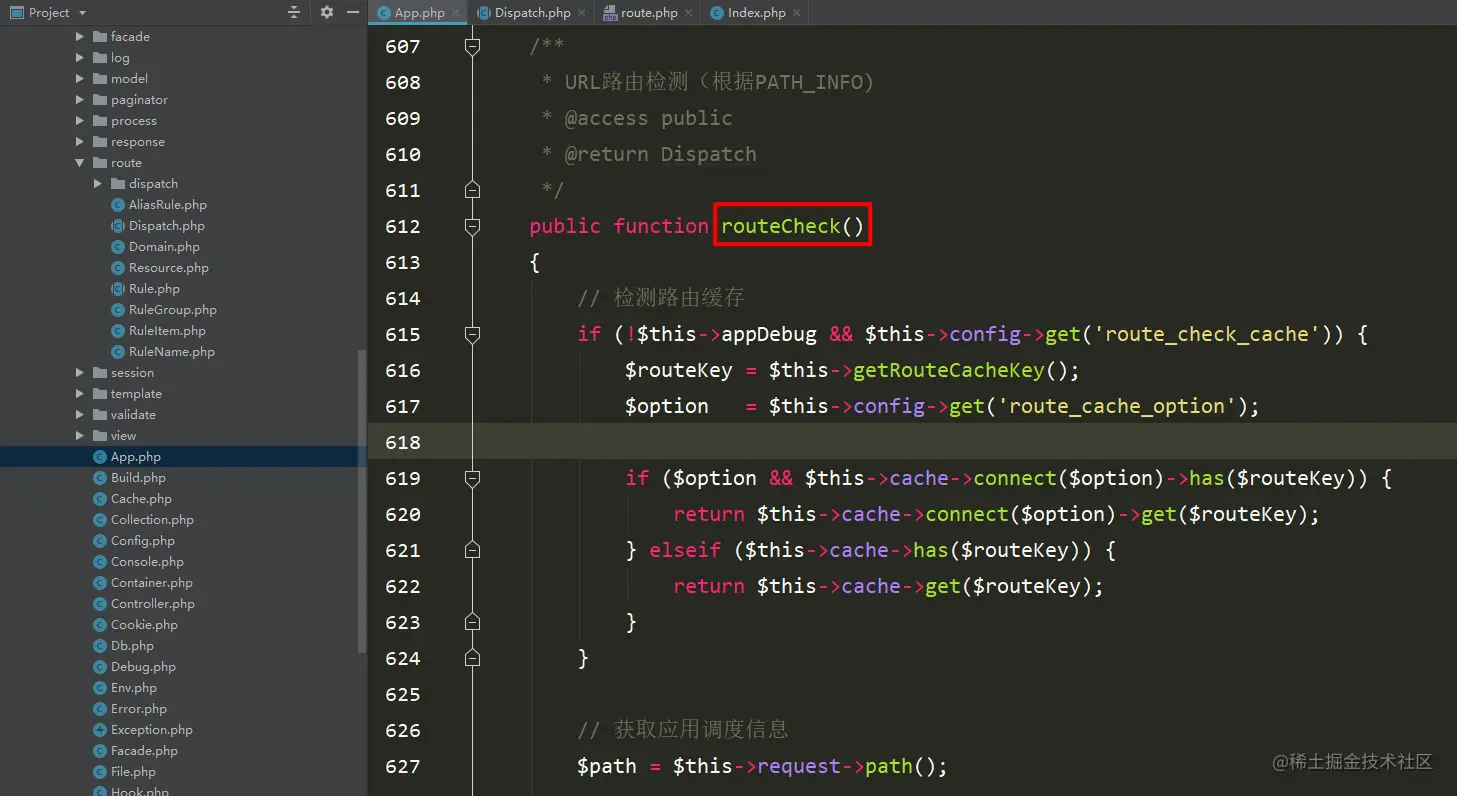The image size is (1457, 796).
Task: Select Cookie.php file
Action: point(144,625)
